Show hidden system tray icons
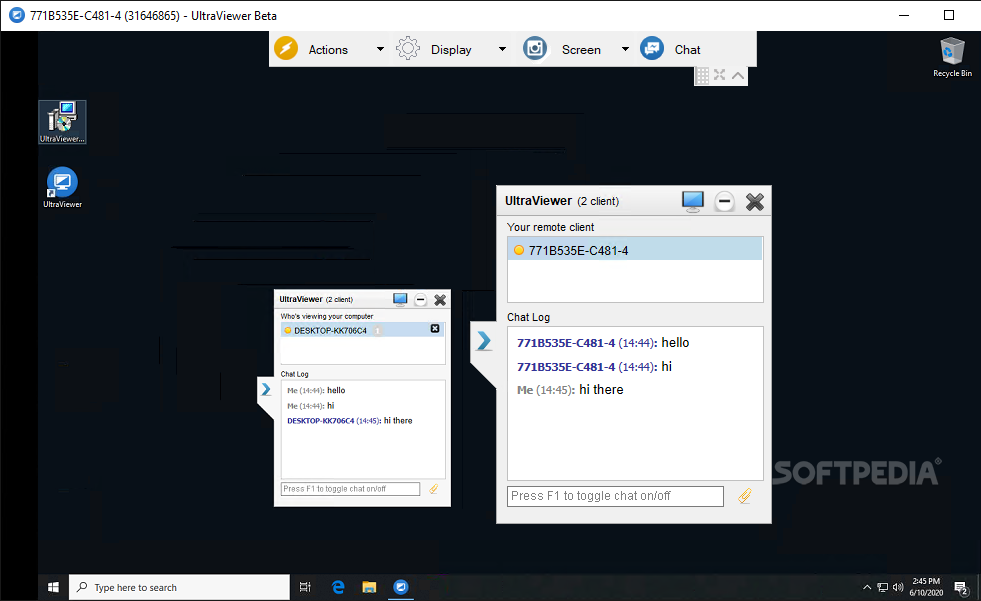This screenshot has width=981, height=601. pyautogui.click(x=867, y=587)
